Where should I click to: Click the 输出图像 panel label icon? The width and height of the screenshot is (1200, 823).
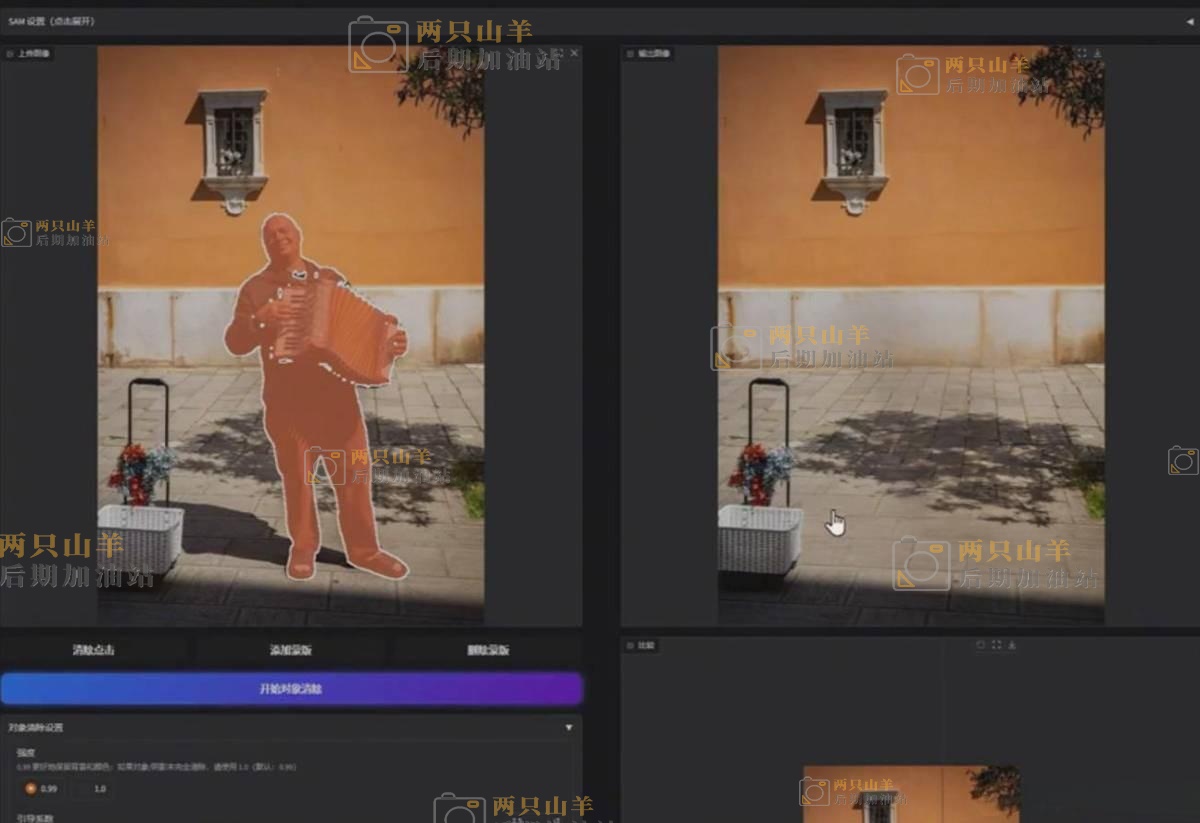(x=631, y=54)
